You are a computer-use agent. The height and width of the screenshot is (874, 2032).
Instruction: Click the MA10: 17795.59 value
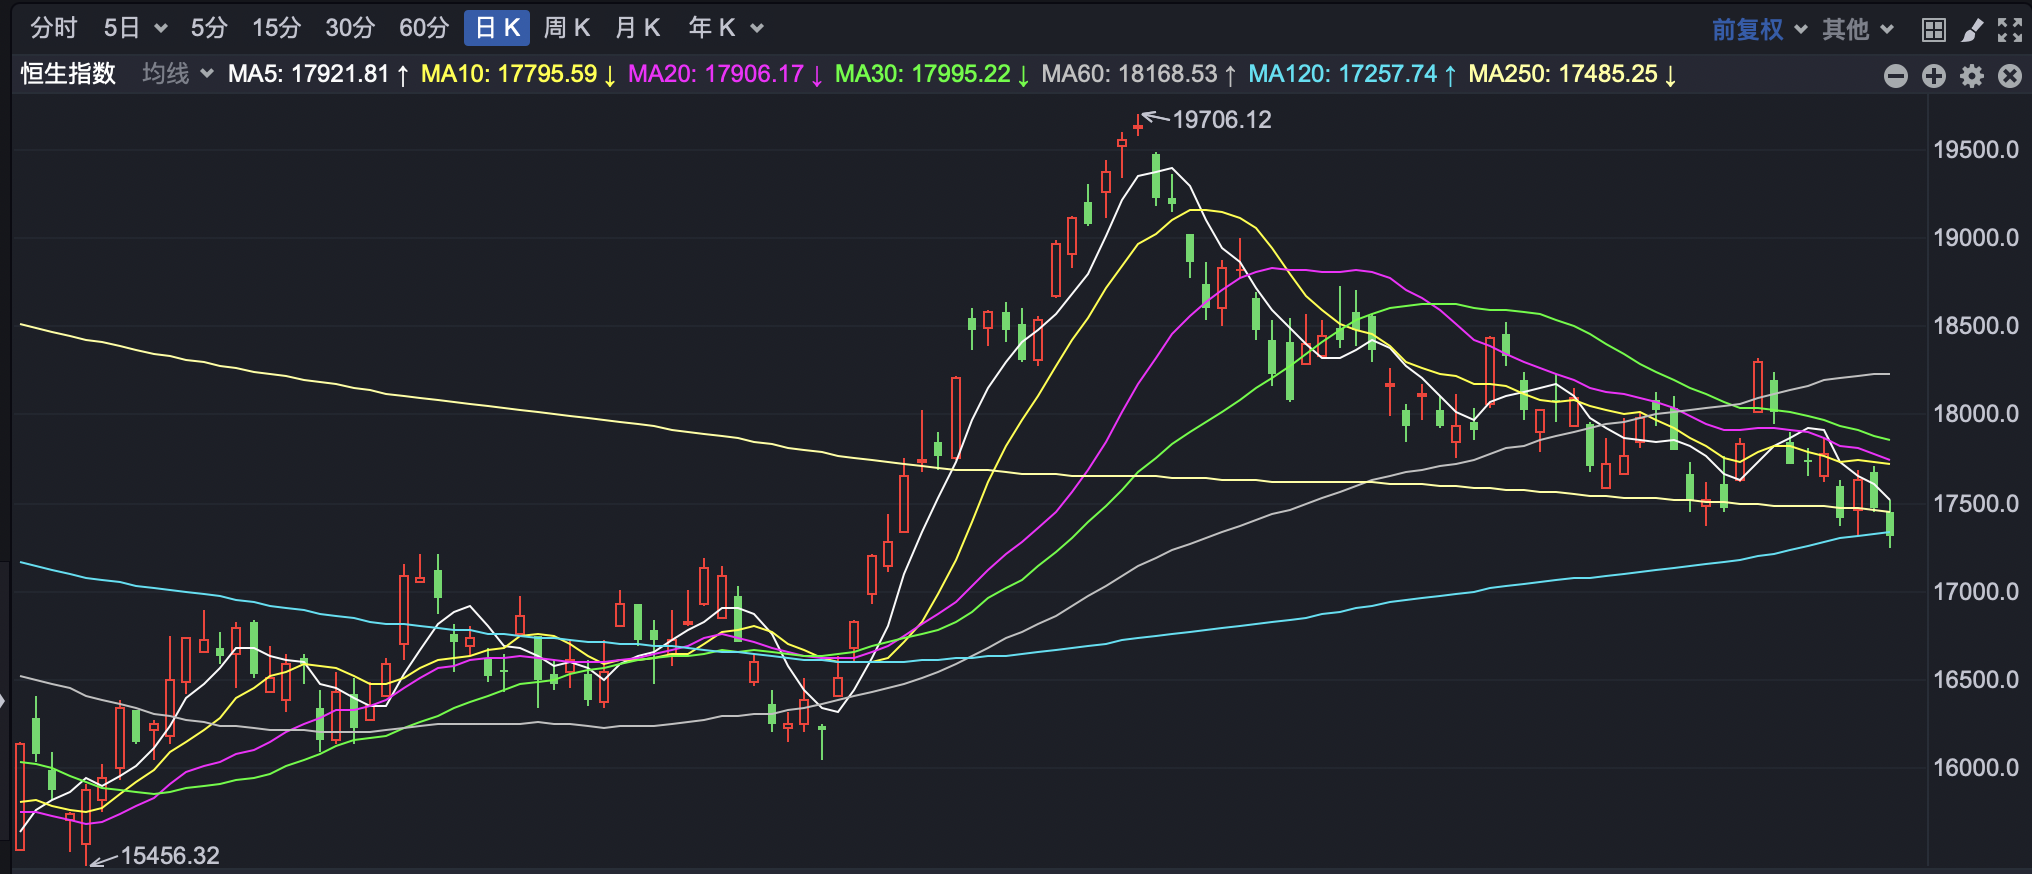pyautogui.click(x=518, y=74)
